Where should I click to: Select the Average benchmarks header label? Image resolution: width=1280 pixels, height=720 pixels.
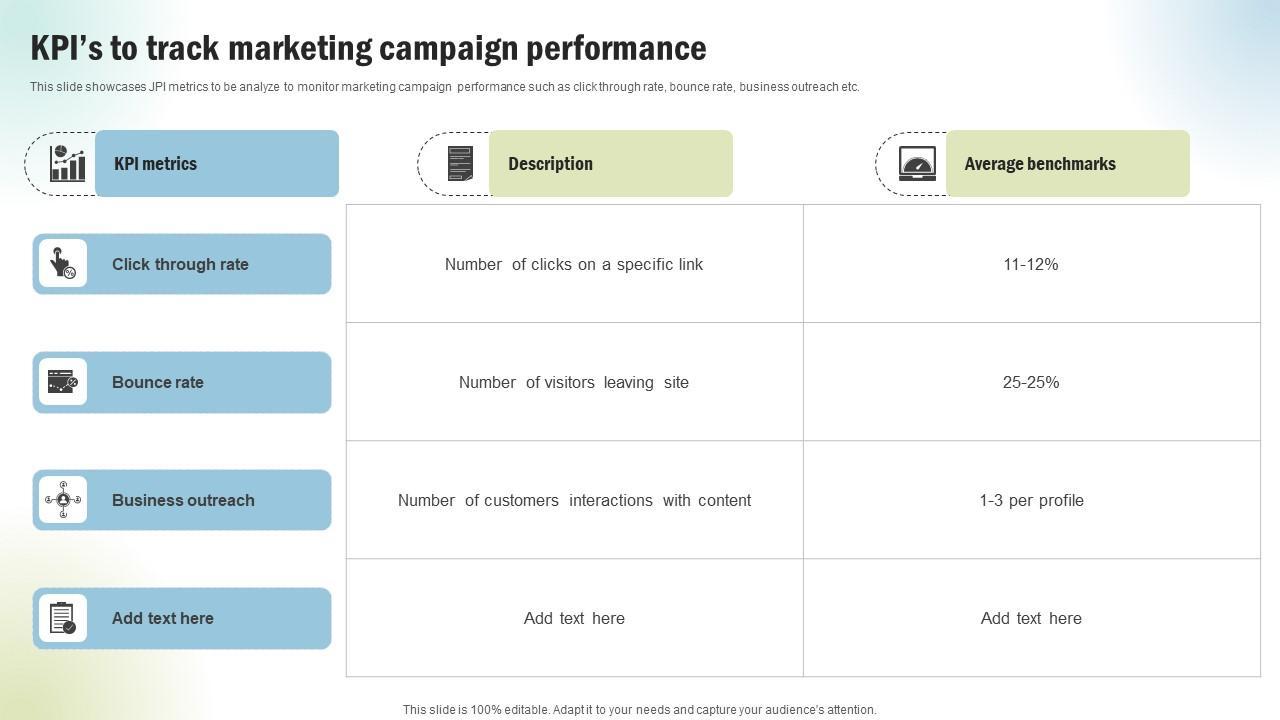click(x=1040, y=164)
